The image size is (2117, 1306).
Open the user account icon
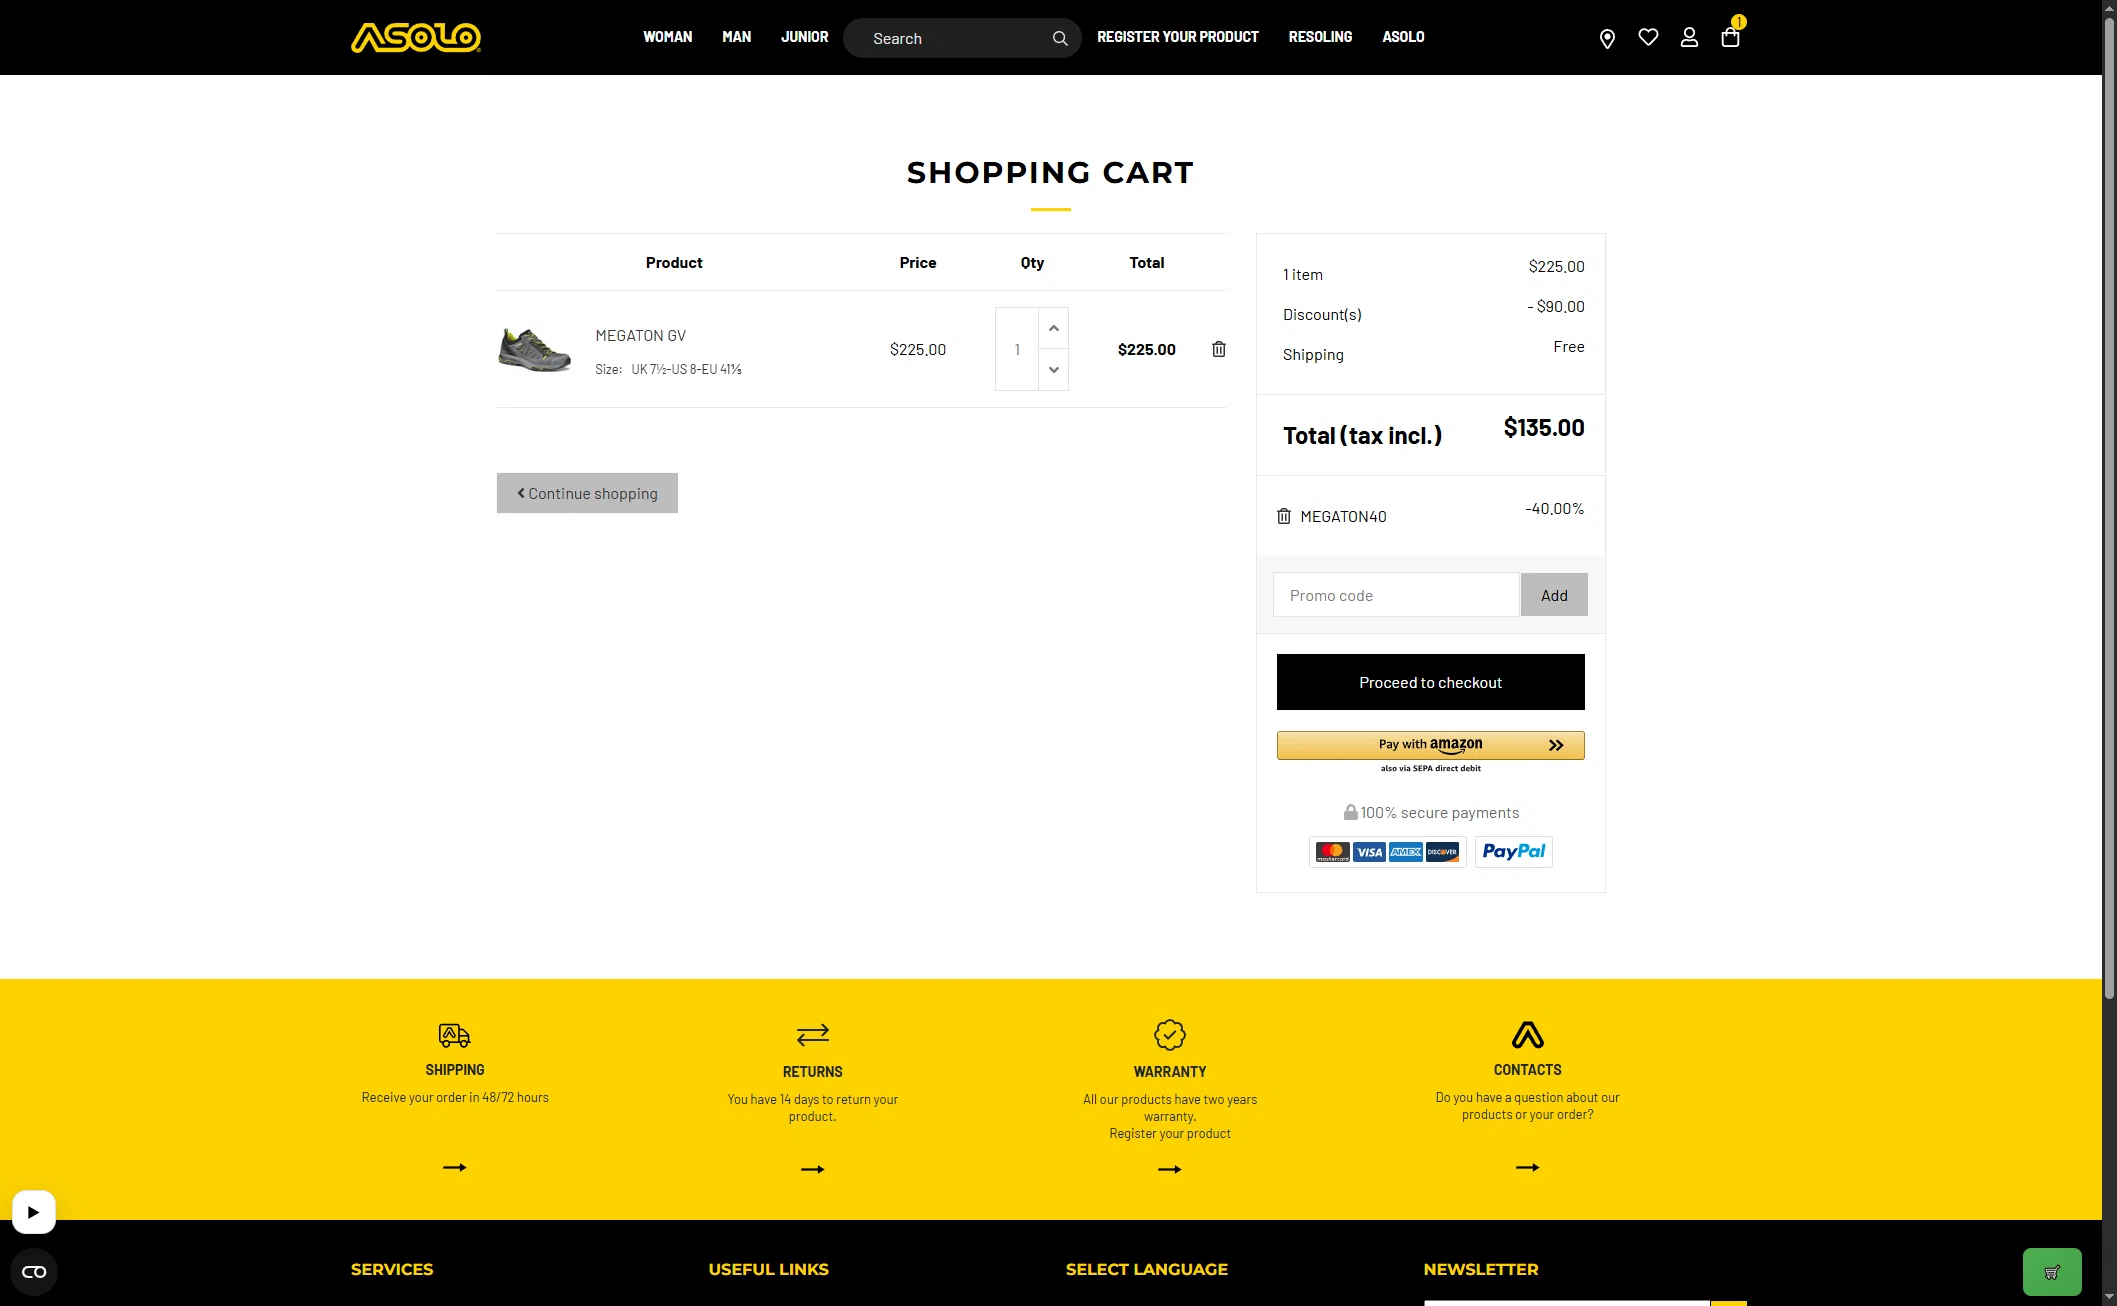click(x=1689, y=37)
